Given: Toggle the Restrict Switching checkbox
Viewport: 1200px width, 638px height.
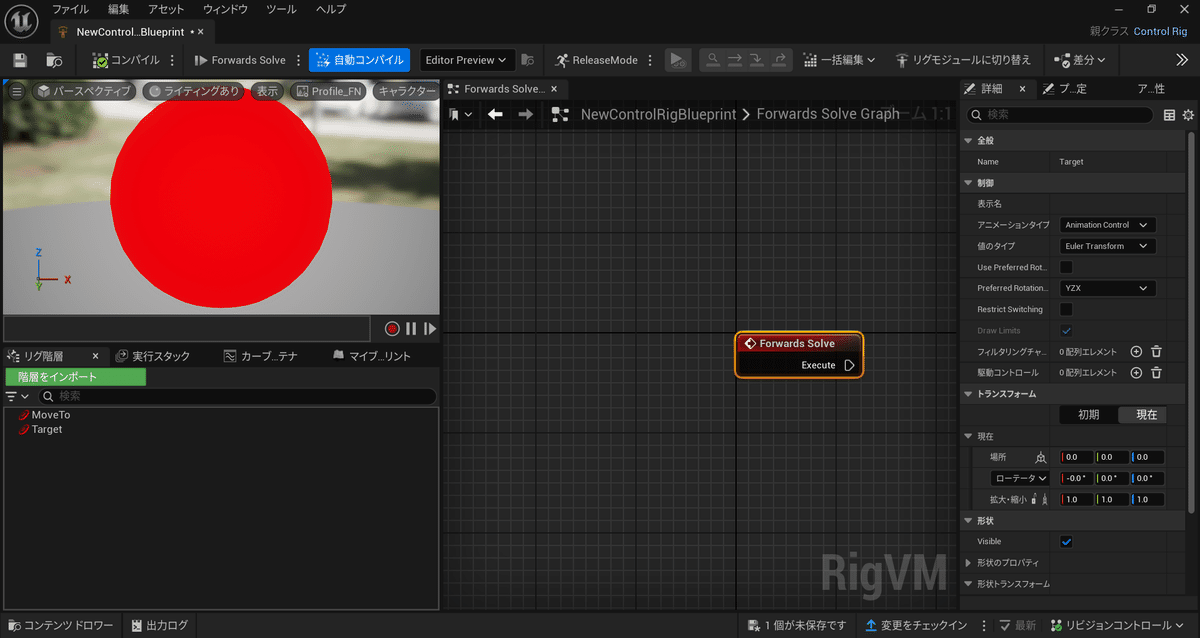Looking at the screenshot, I should tap(1066, 309).
